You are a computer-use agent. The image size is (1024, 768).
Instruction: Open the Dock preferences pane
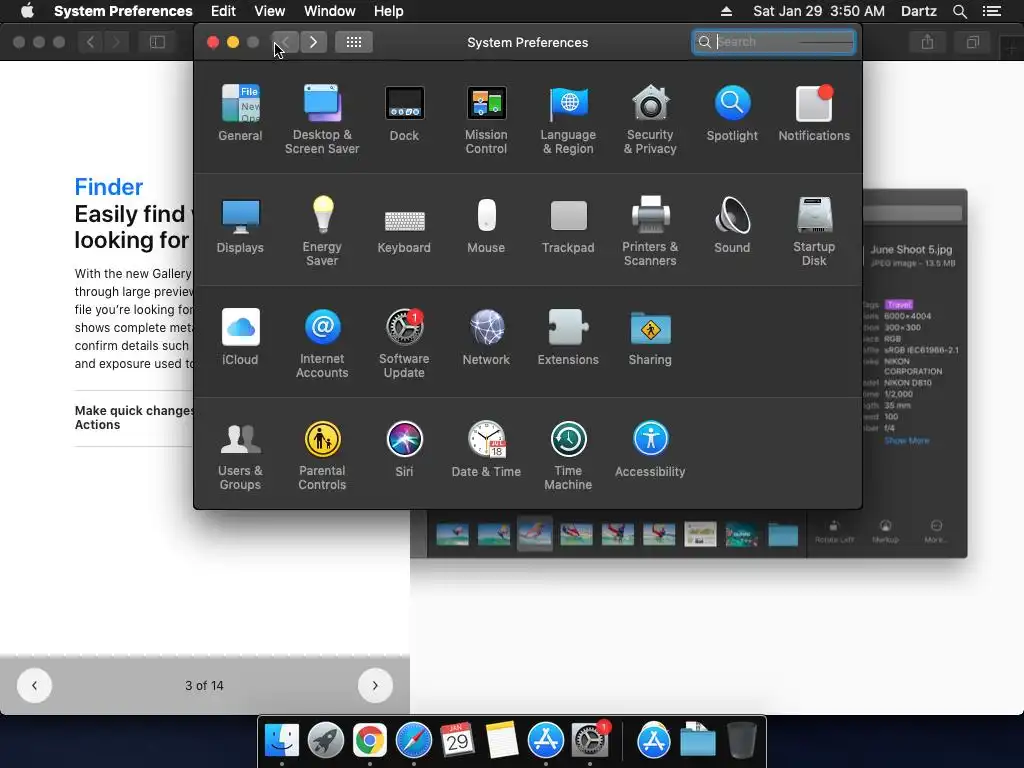404,112
